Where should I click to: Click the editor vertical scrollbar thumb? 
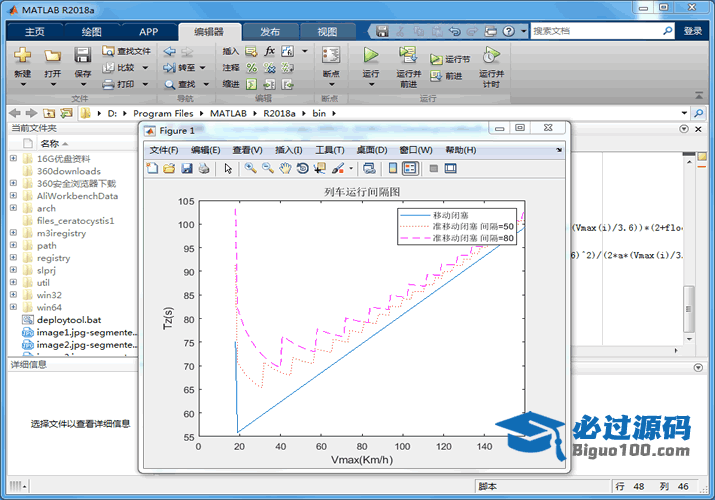(688, 309)
